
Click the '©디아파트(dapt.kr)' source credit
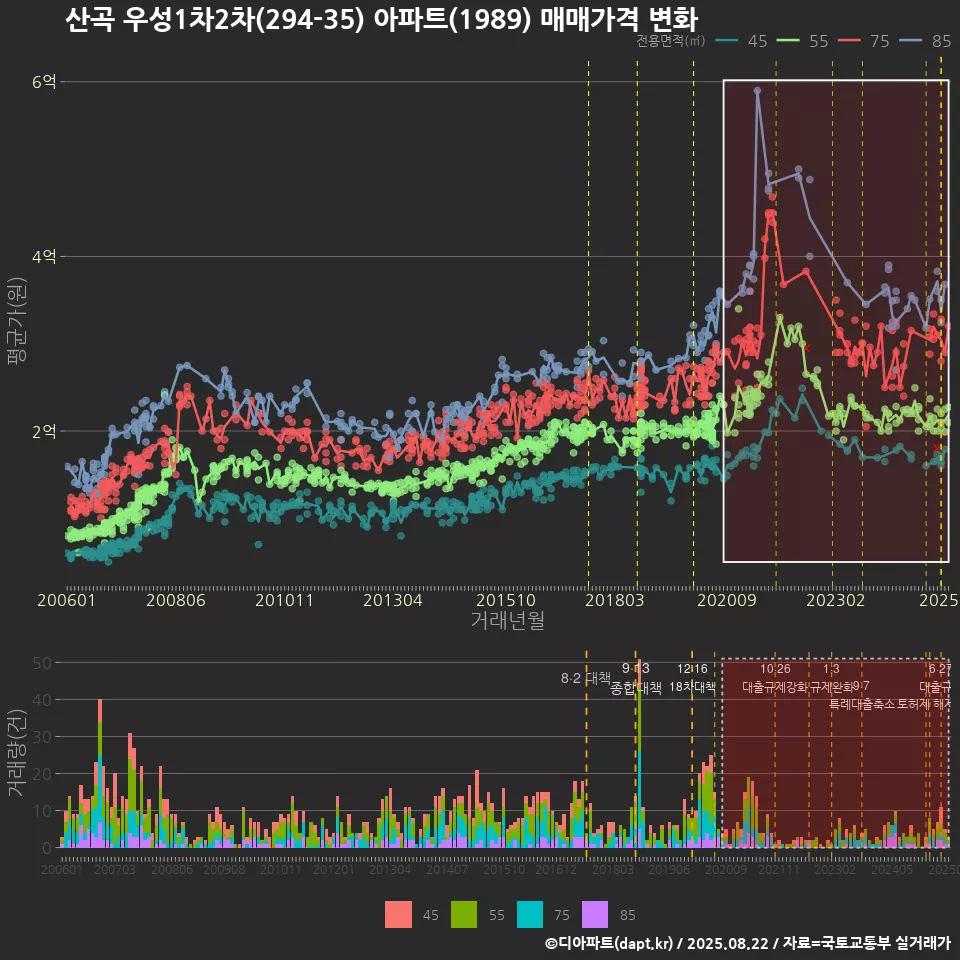click(609, 943)
